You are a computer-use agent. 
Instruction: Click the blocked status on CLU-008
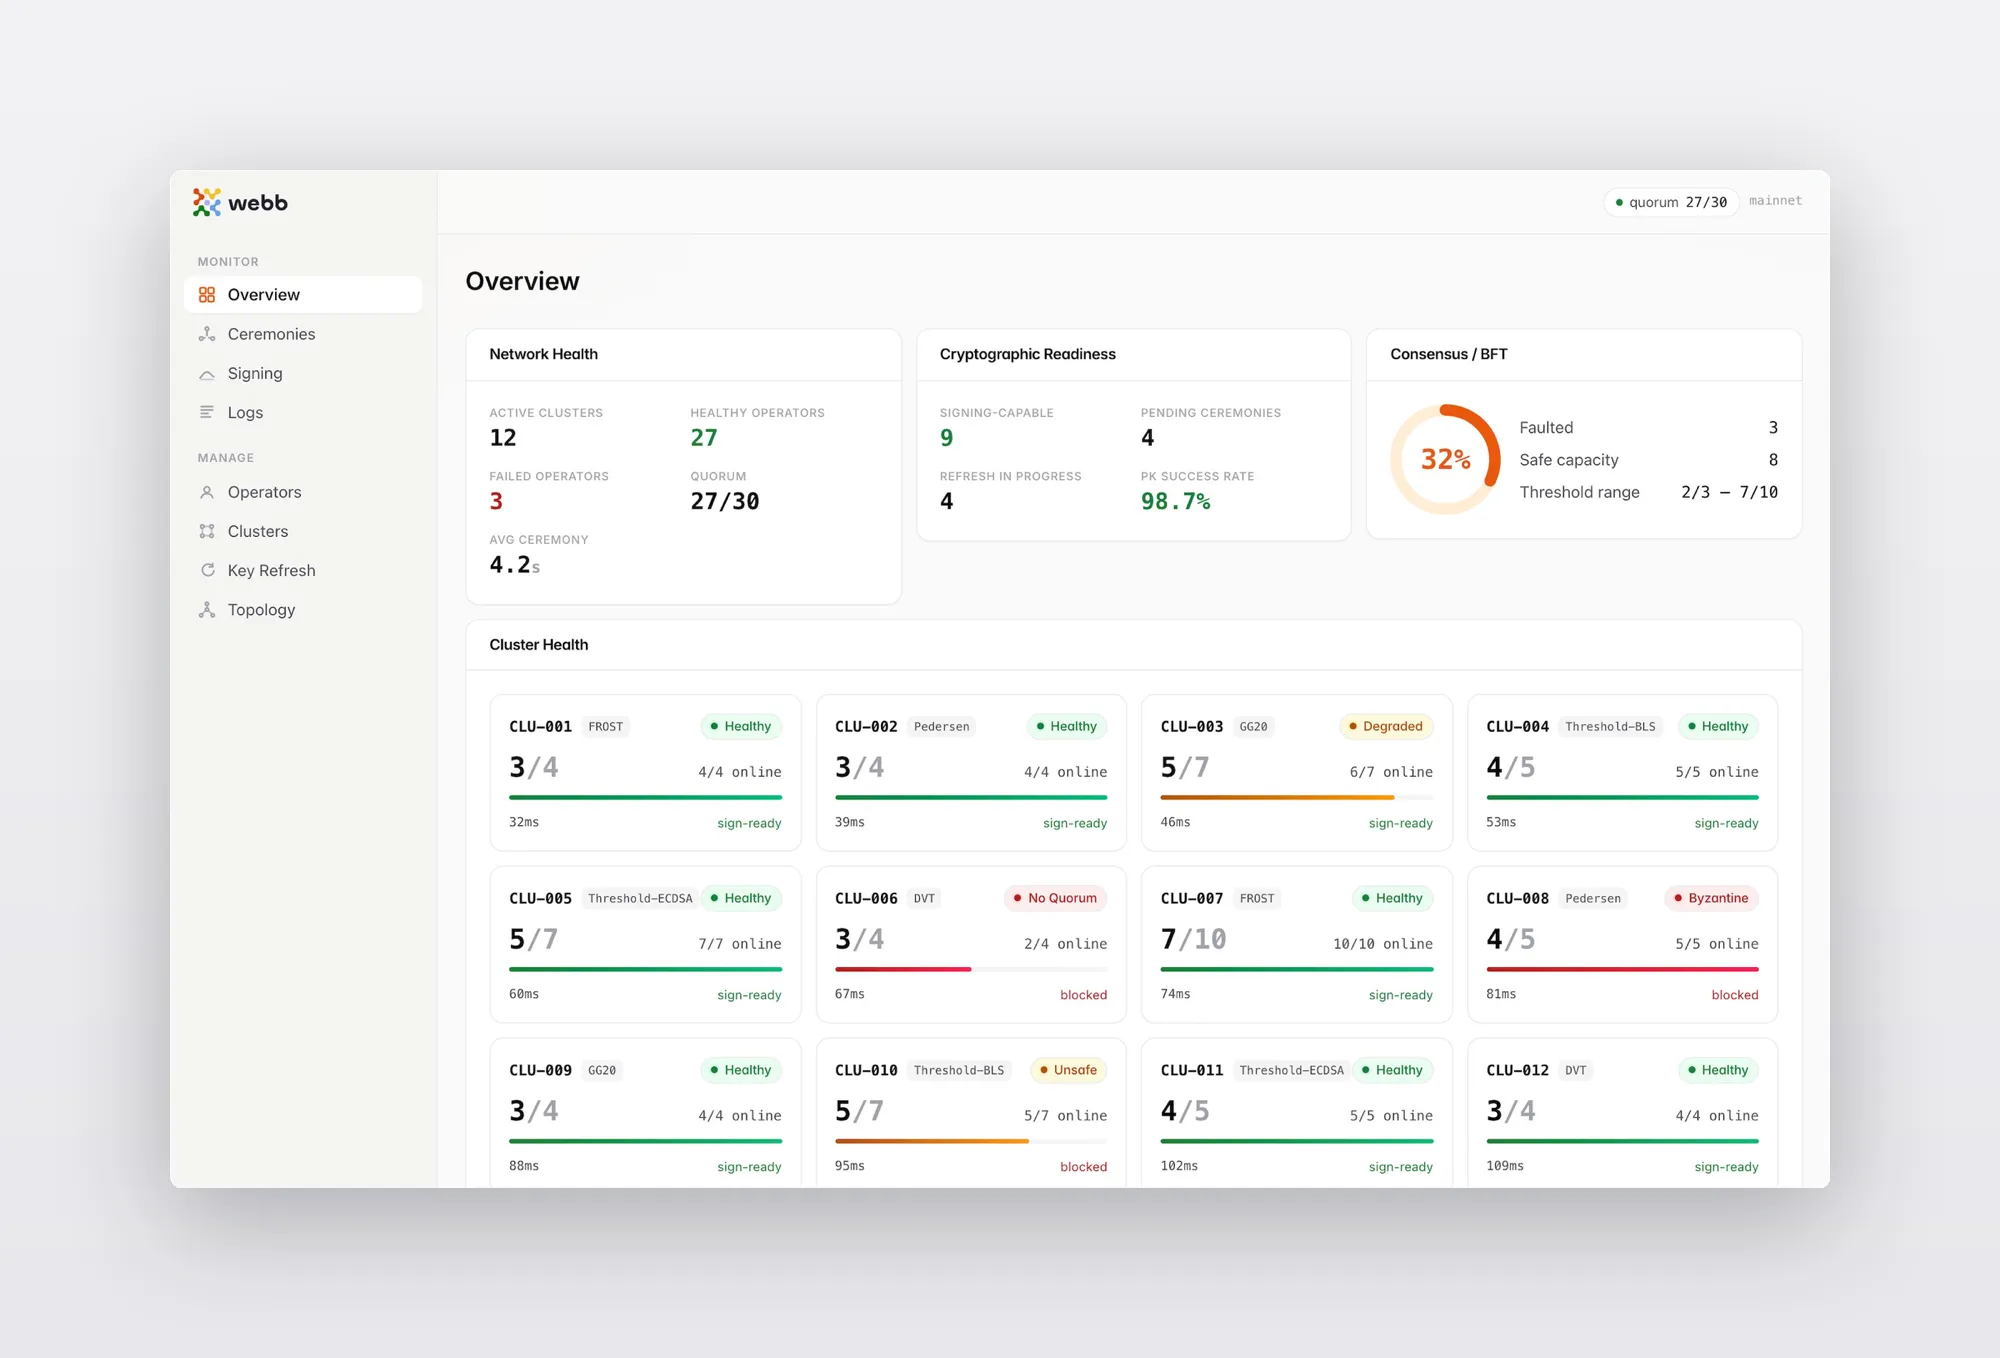point(1735,995)
